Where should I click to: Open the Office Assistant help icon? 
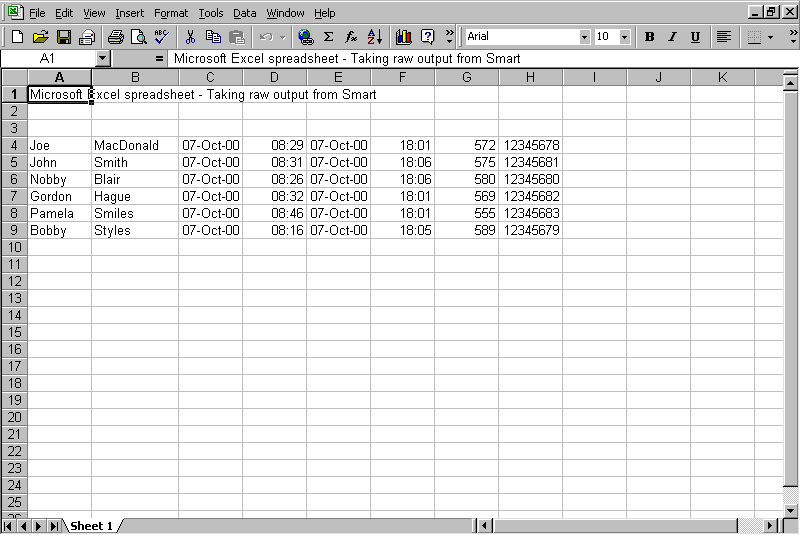coord(427,37)
